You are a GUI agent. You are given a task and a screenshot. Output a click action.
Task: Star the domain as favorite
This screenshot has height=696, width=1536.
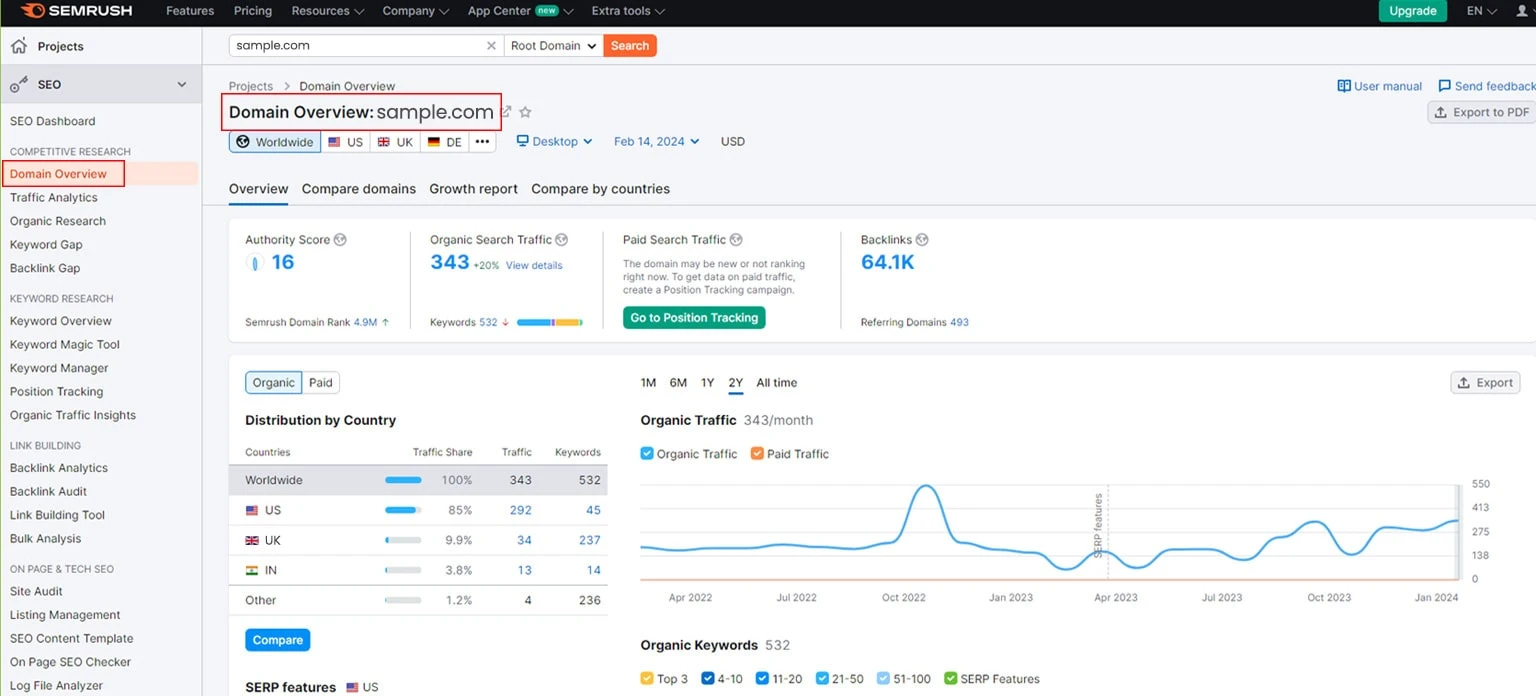(x=526, y=112)
